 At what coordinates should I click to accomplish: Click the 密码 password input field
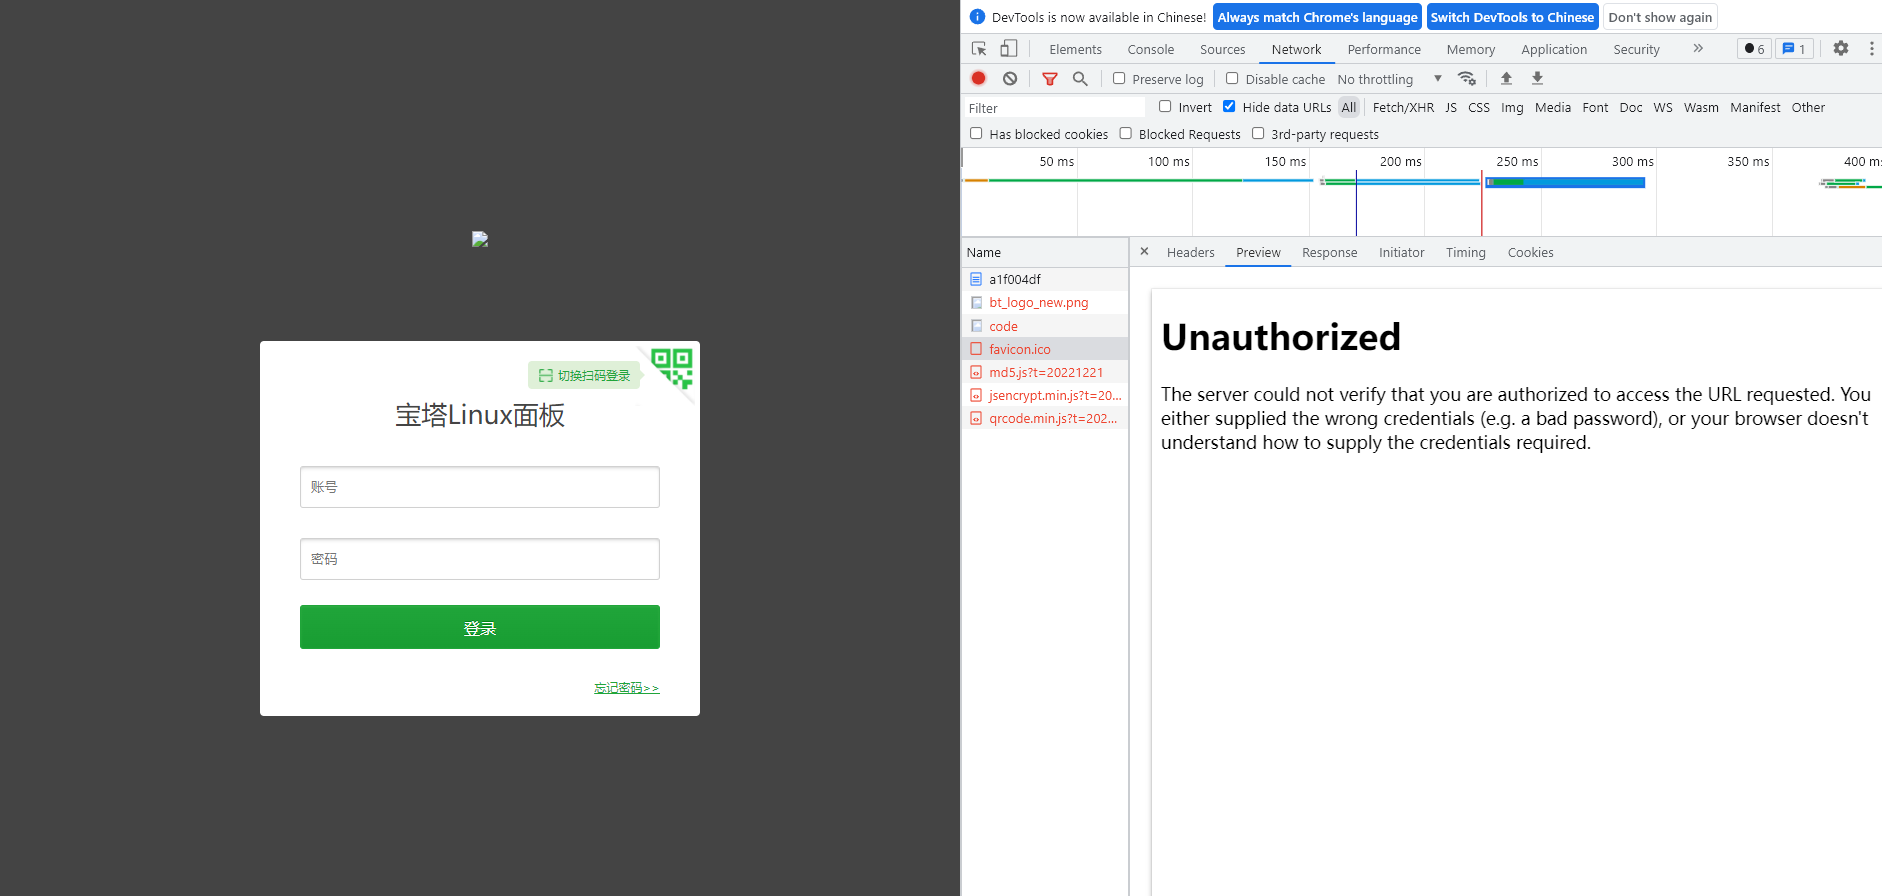coord(480,559)
